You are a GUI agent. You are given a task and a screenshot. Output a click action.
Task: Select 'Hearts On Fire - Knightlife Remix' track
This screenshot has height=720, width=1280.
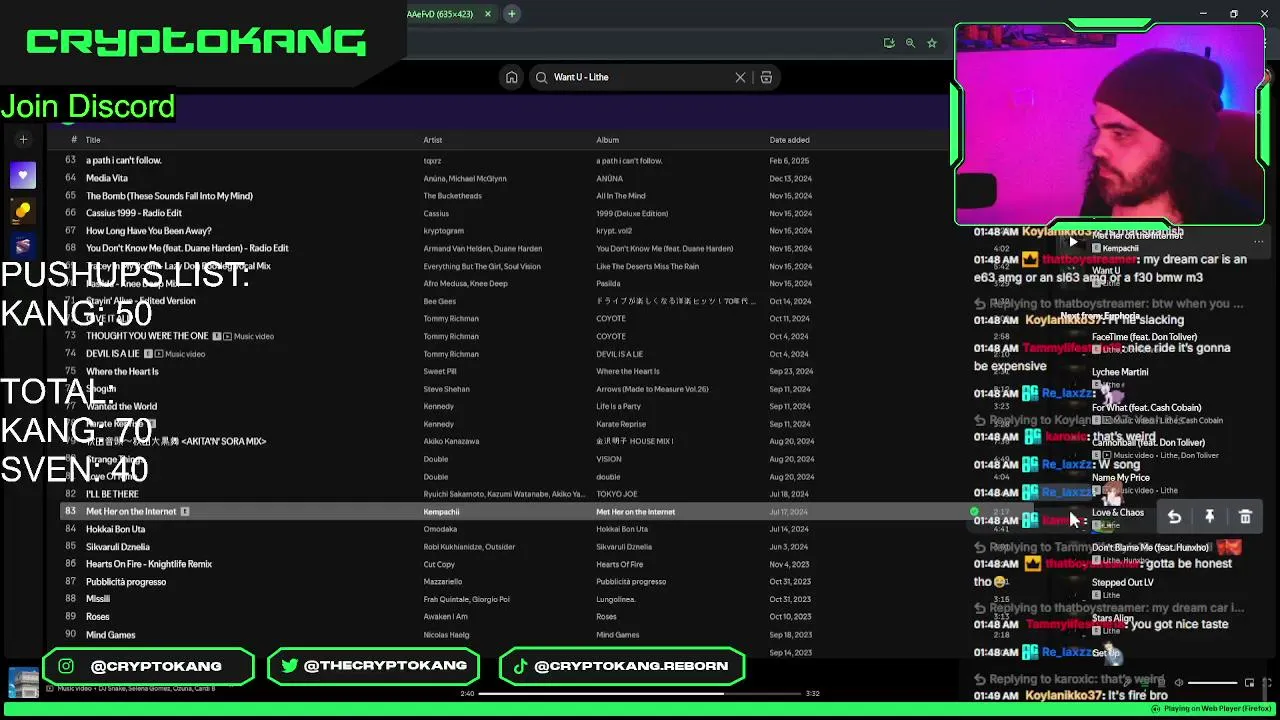pyautogui.click(x=149, y=564)
